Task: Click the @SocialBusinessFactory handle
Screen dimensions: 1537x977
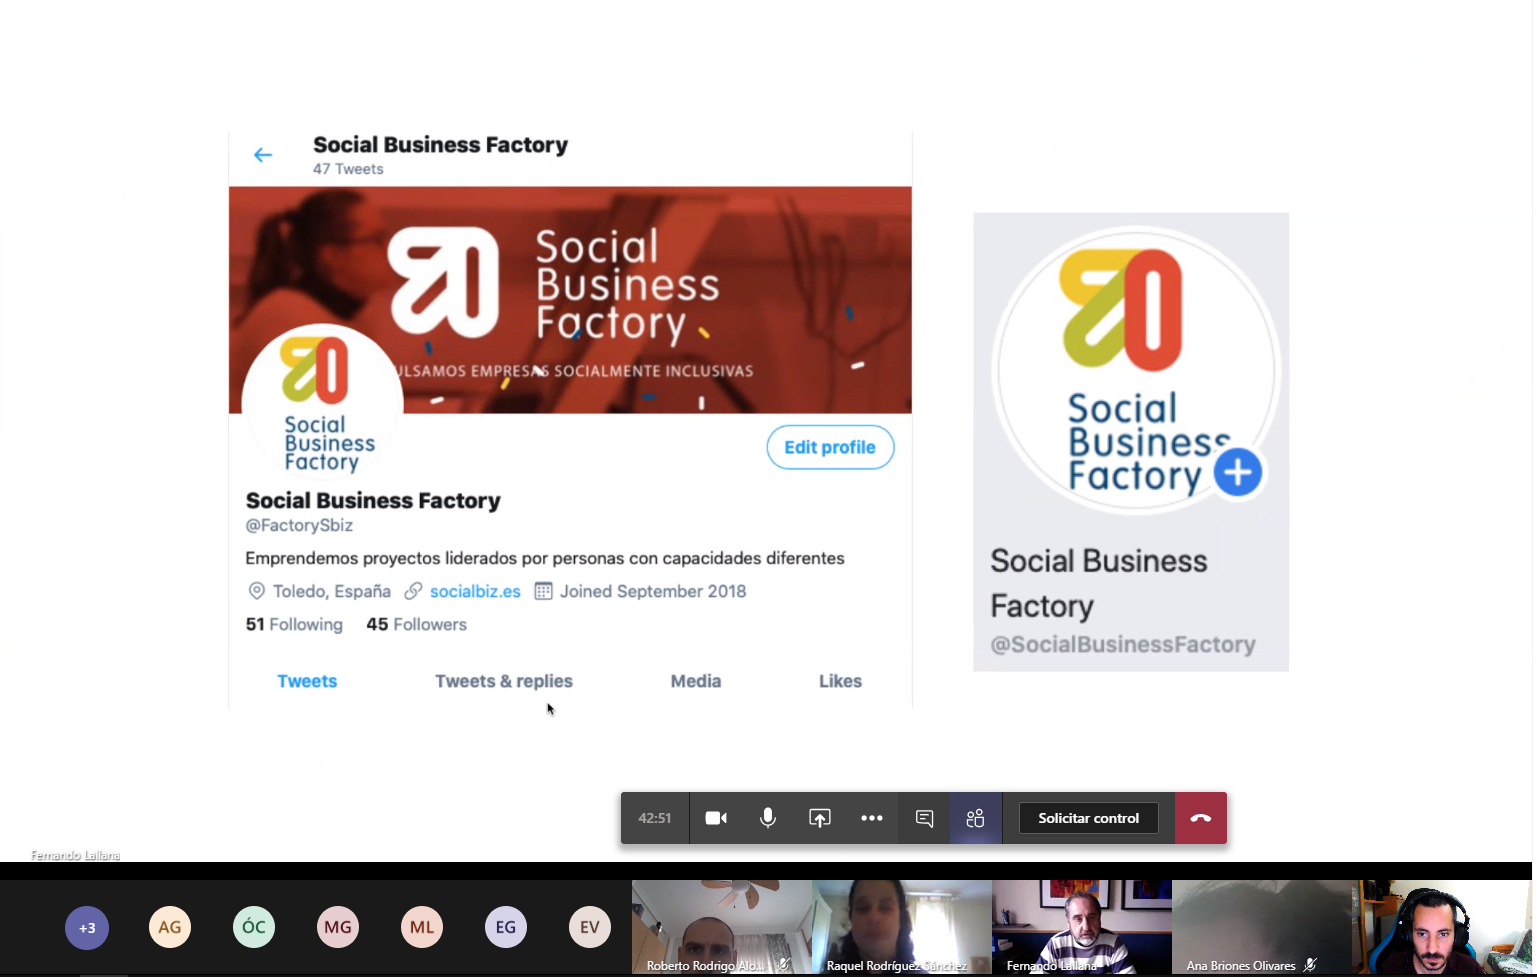Action: pyautogui.click(x=1123, y=645)
